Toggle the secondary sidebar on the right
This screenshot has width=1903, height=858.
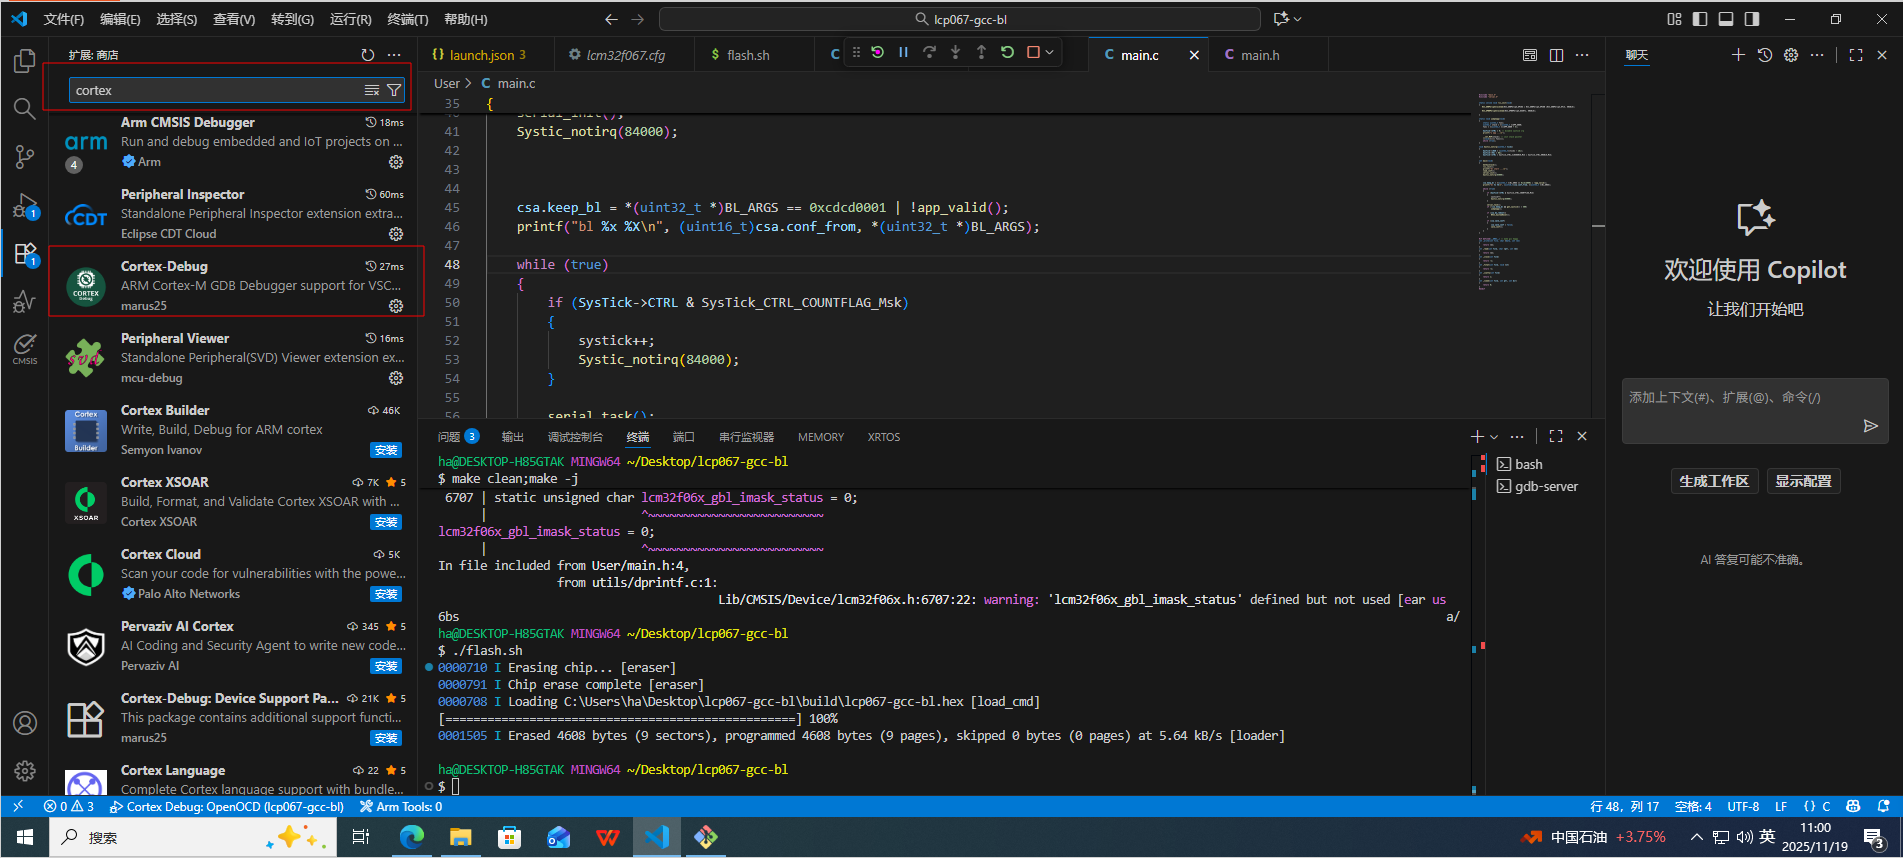pyautogui.click(x=1752, y=19)
